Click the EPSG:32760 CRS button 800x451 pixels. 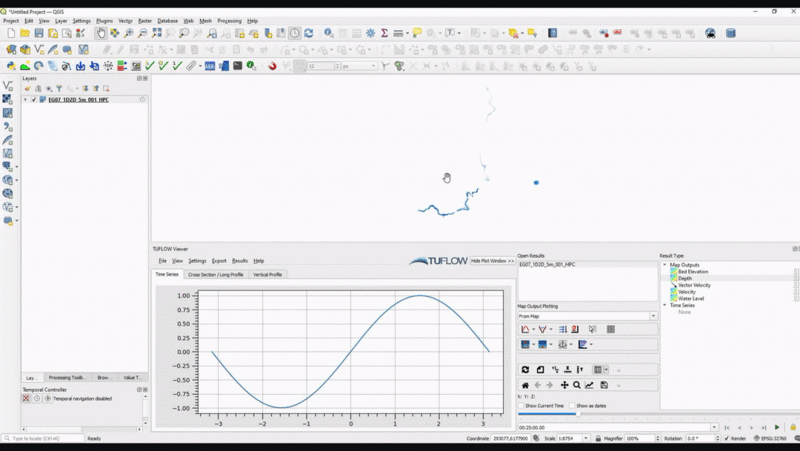(770, 438)
